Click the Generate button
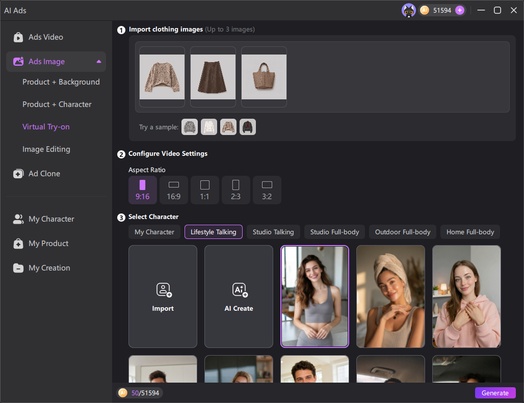Viewport: 524px width, 403px height. click(495, 393)
